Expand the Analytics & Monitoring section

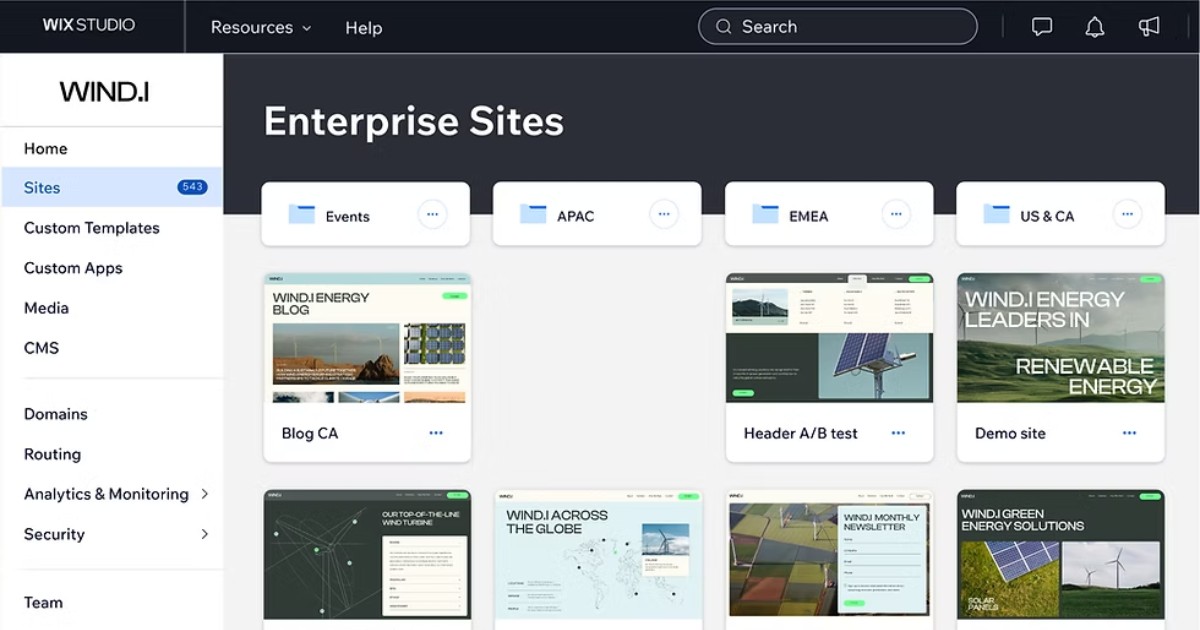[105, 494]
